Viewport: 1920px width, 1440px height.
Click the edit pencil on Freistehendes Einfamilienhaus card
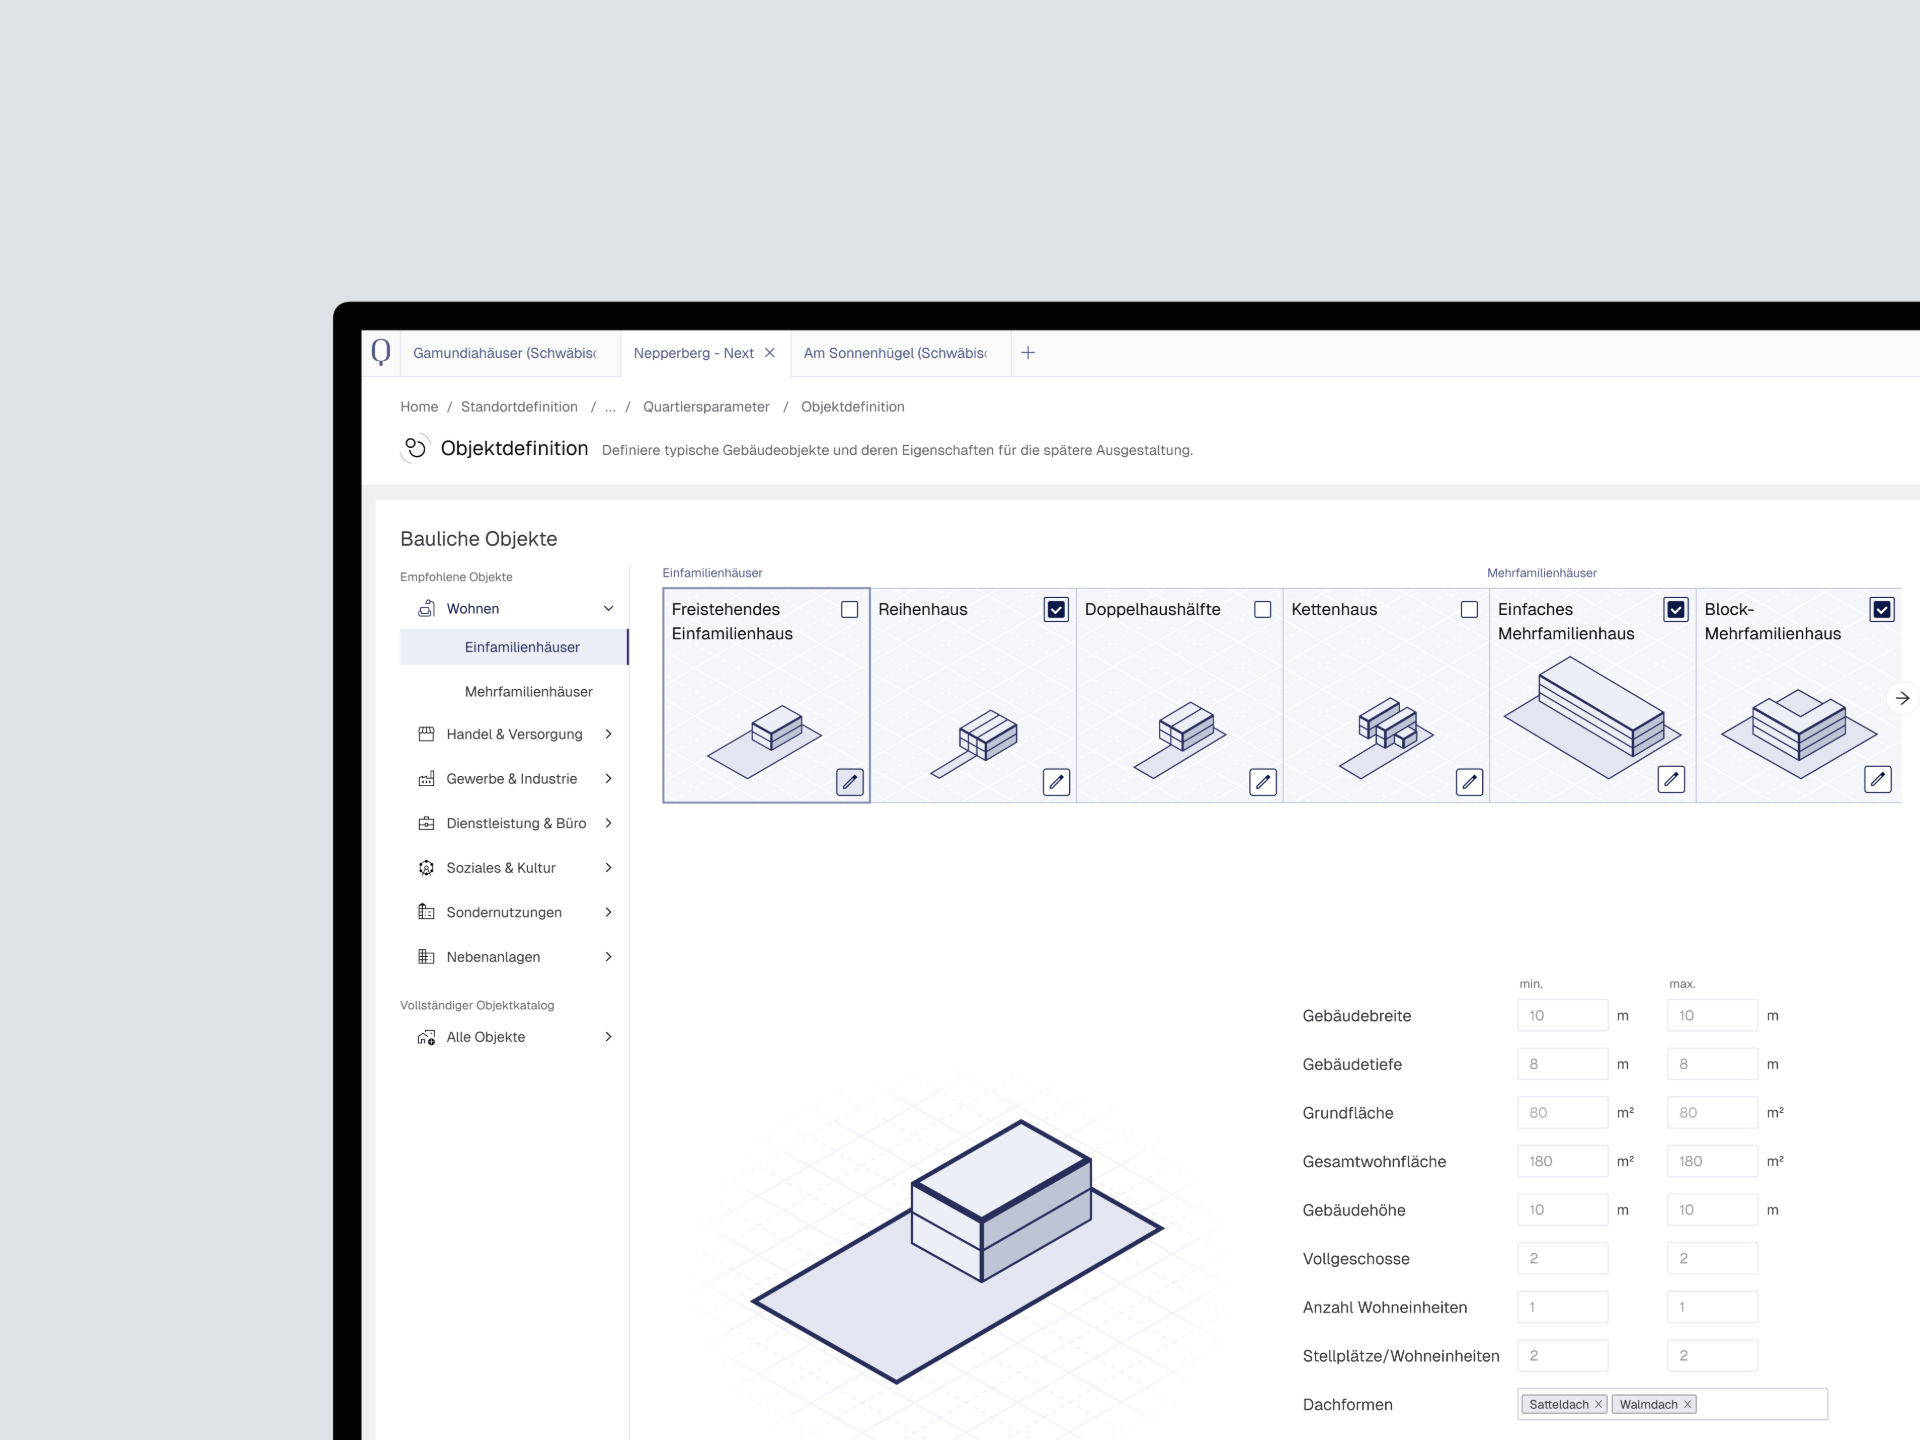click(x=849, y=782)
